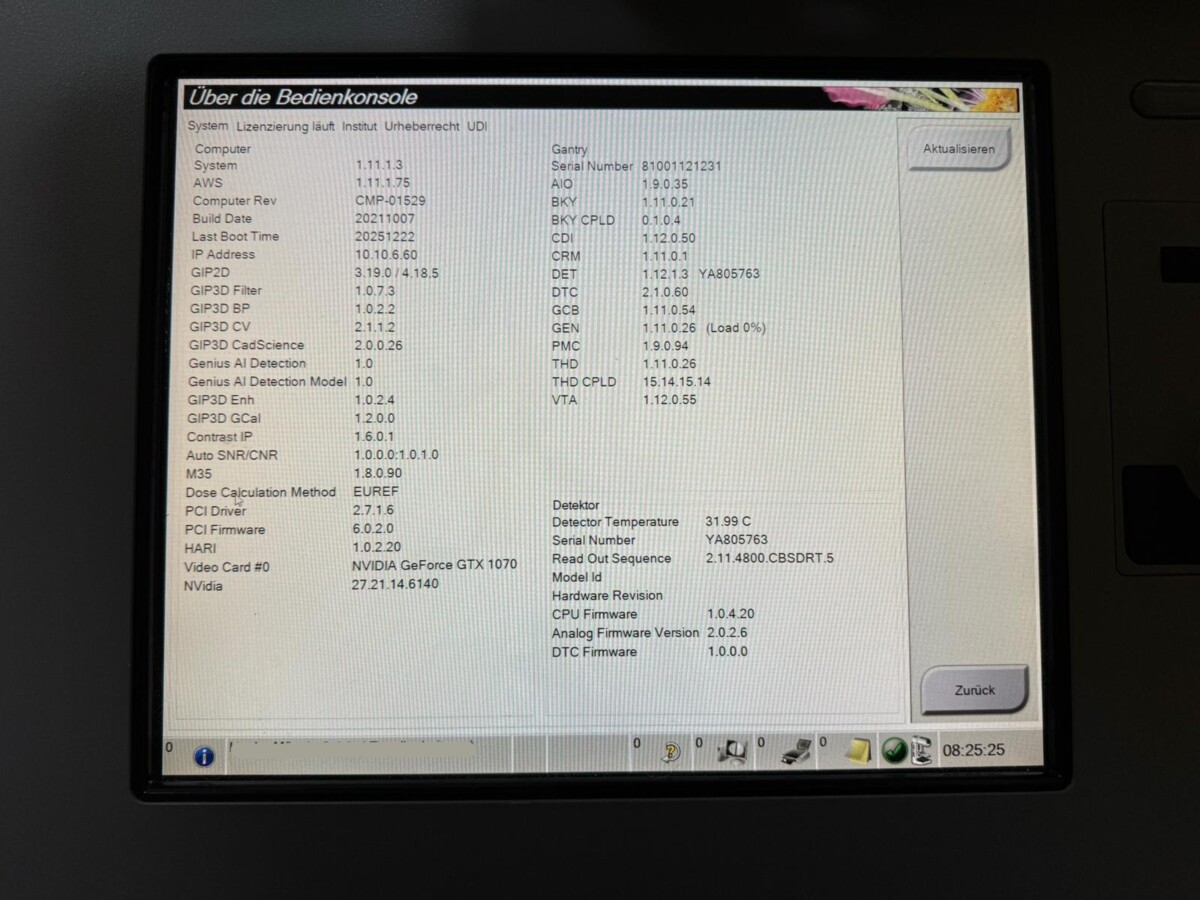Select the Institut tab
The image size is (1200, 900).
pyautogui.click(x=359, y=126)
